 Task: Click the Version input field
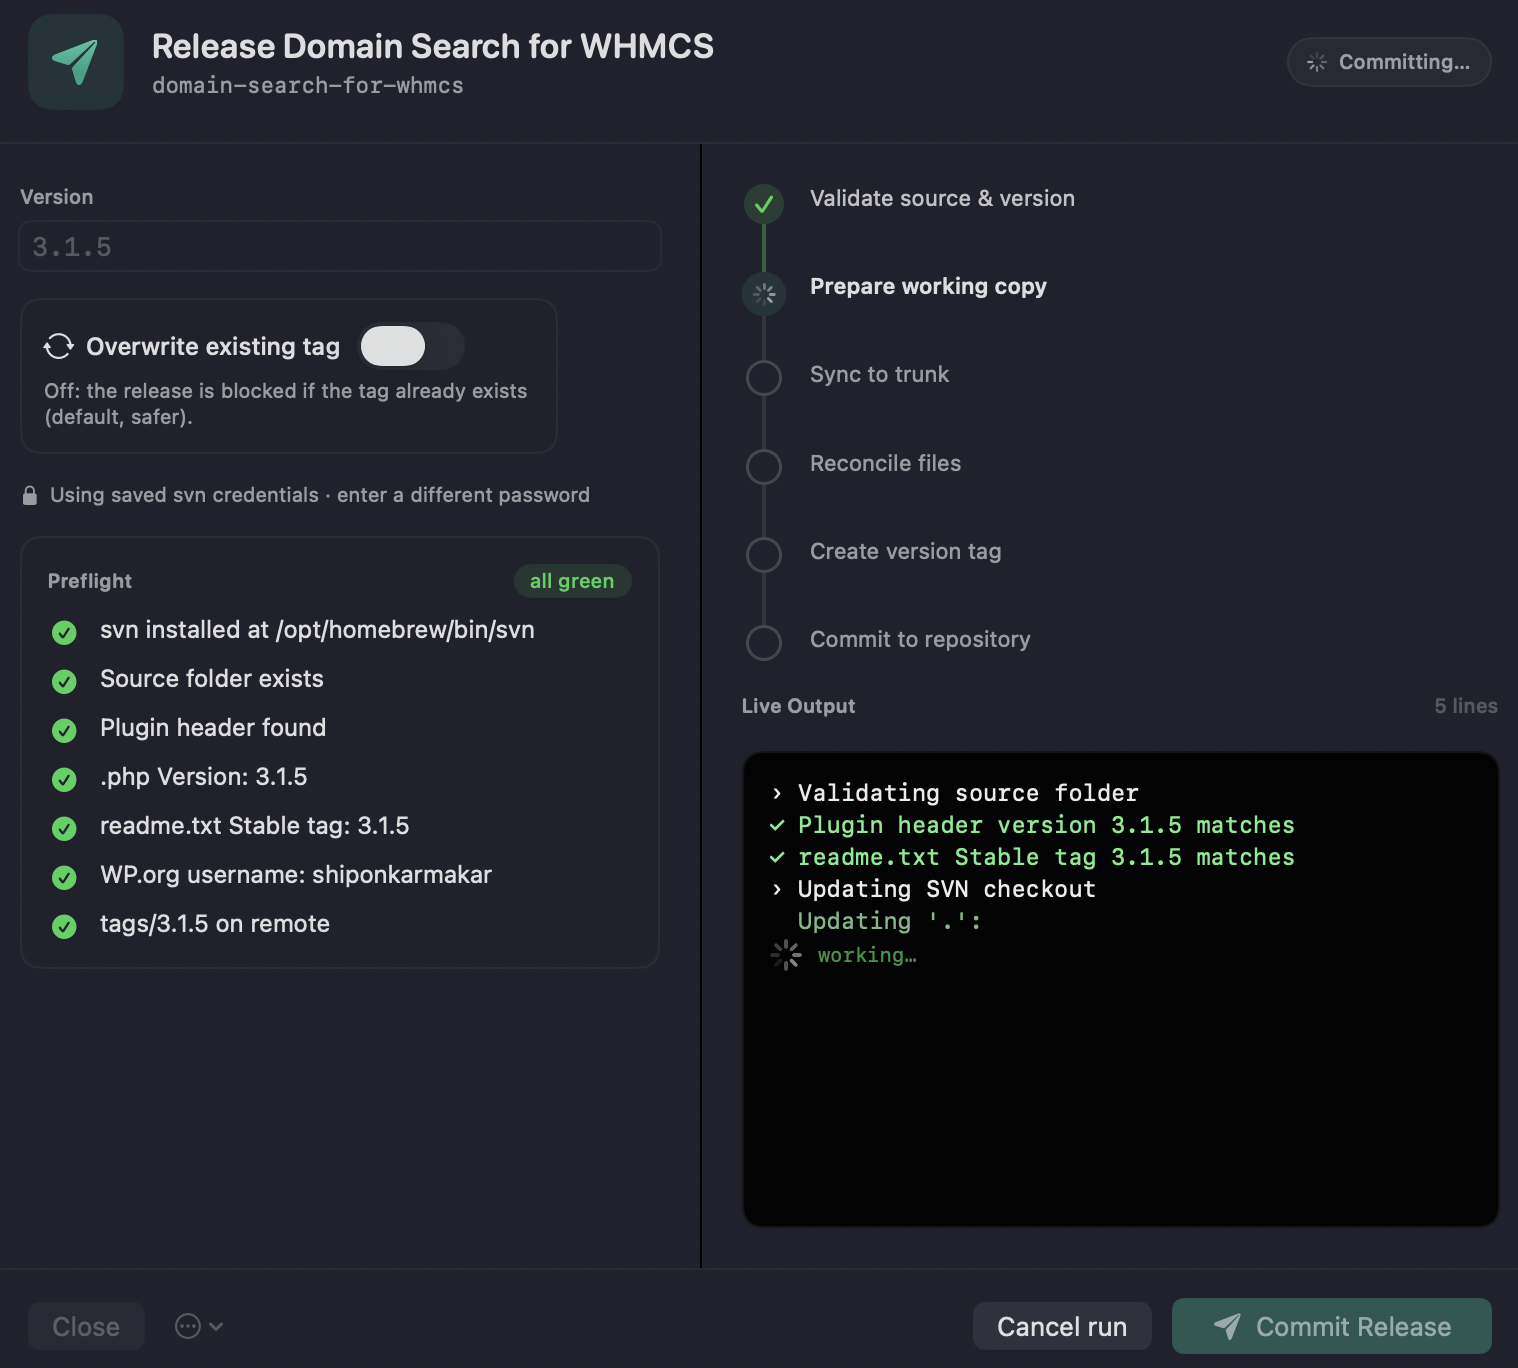[340, 246]
